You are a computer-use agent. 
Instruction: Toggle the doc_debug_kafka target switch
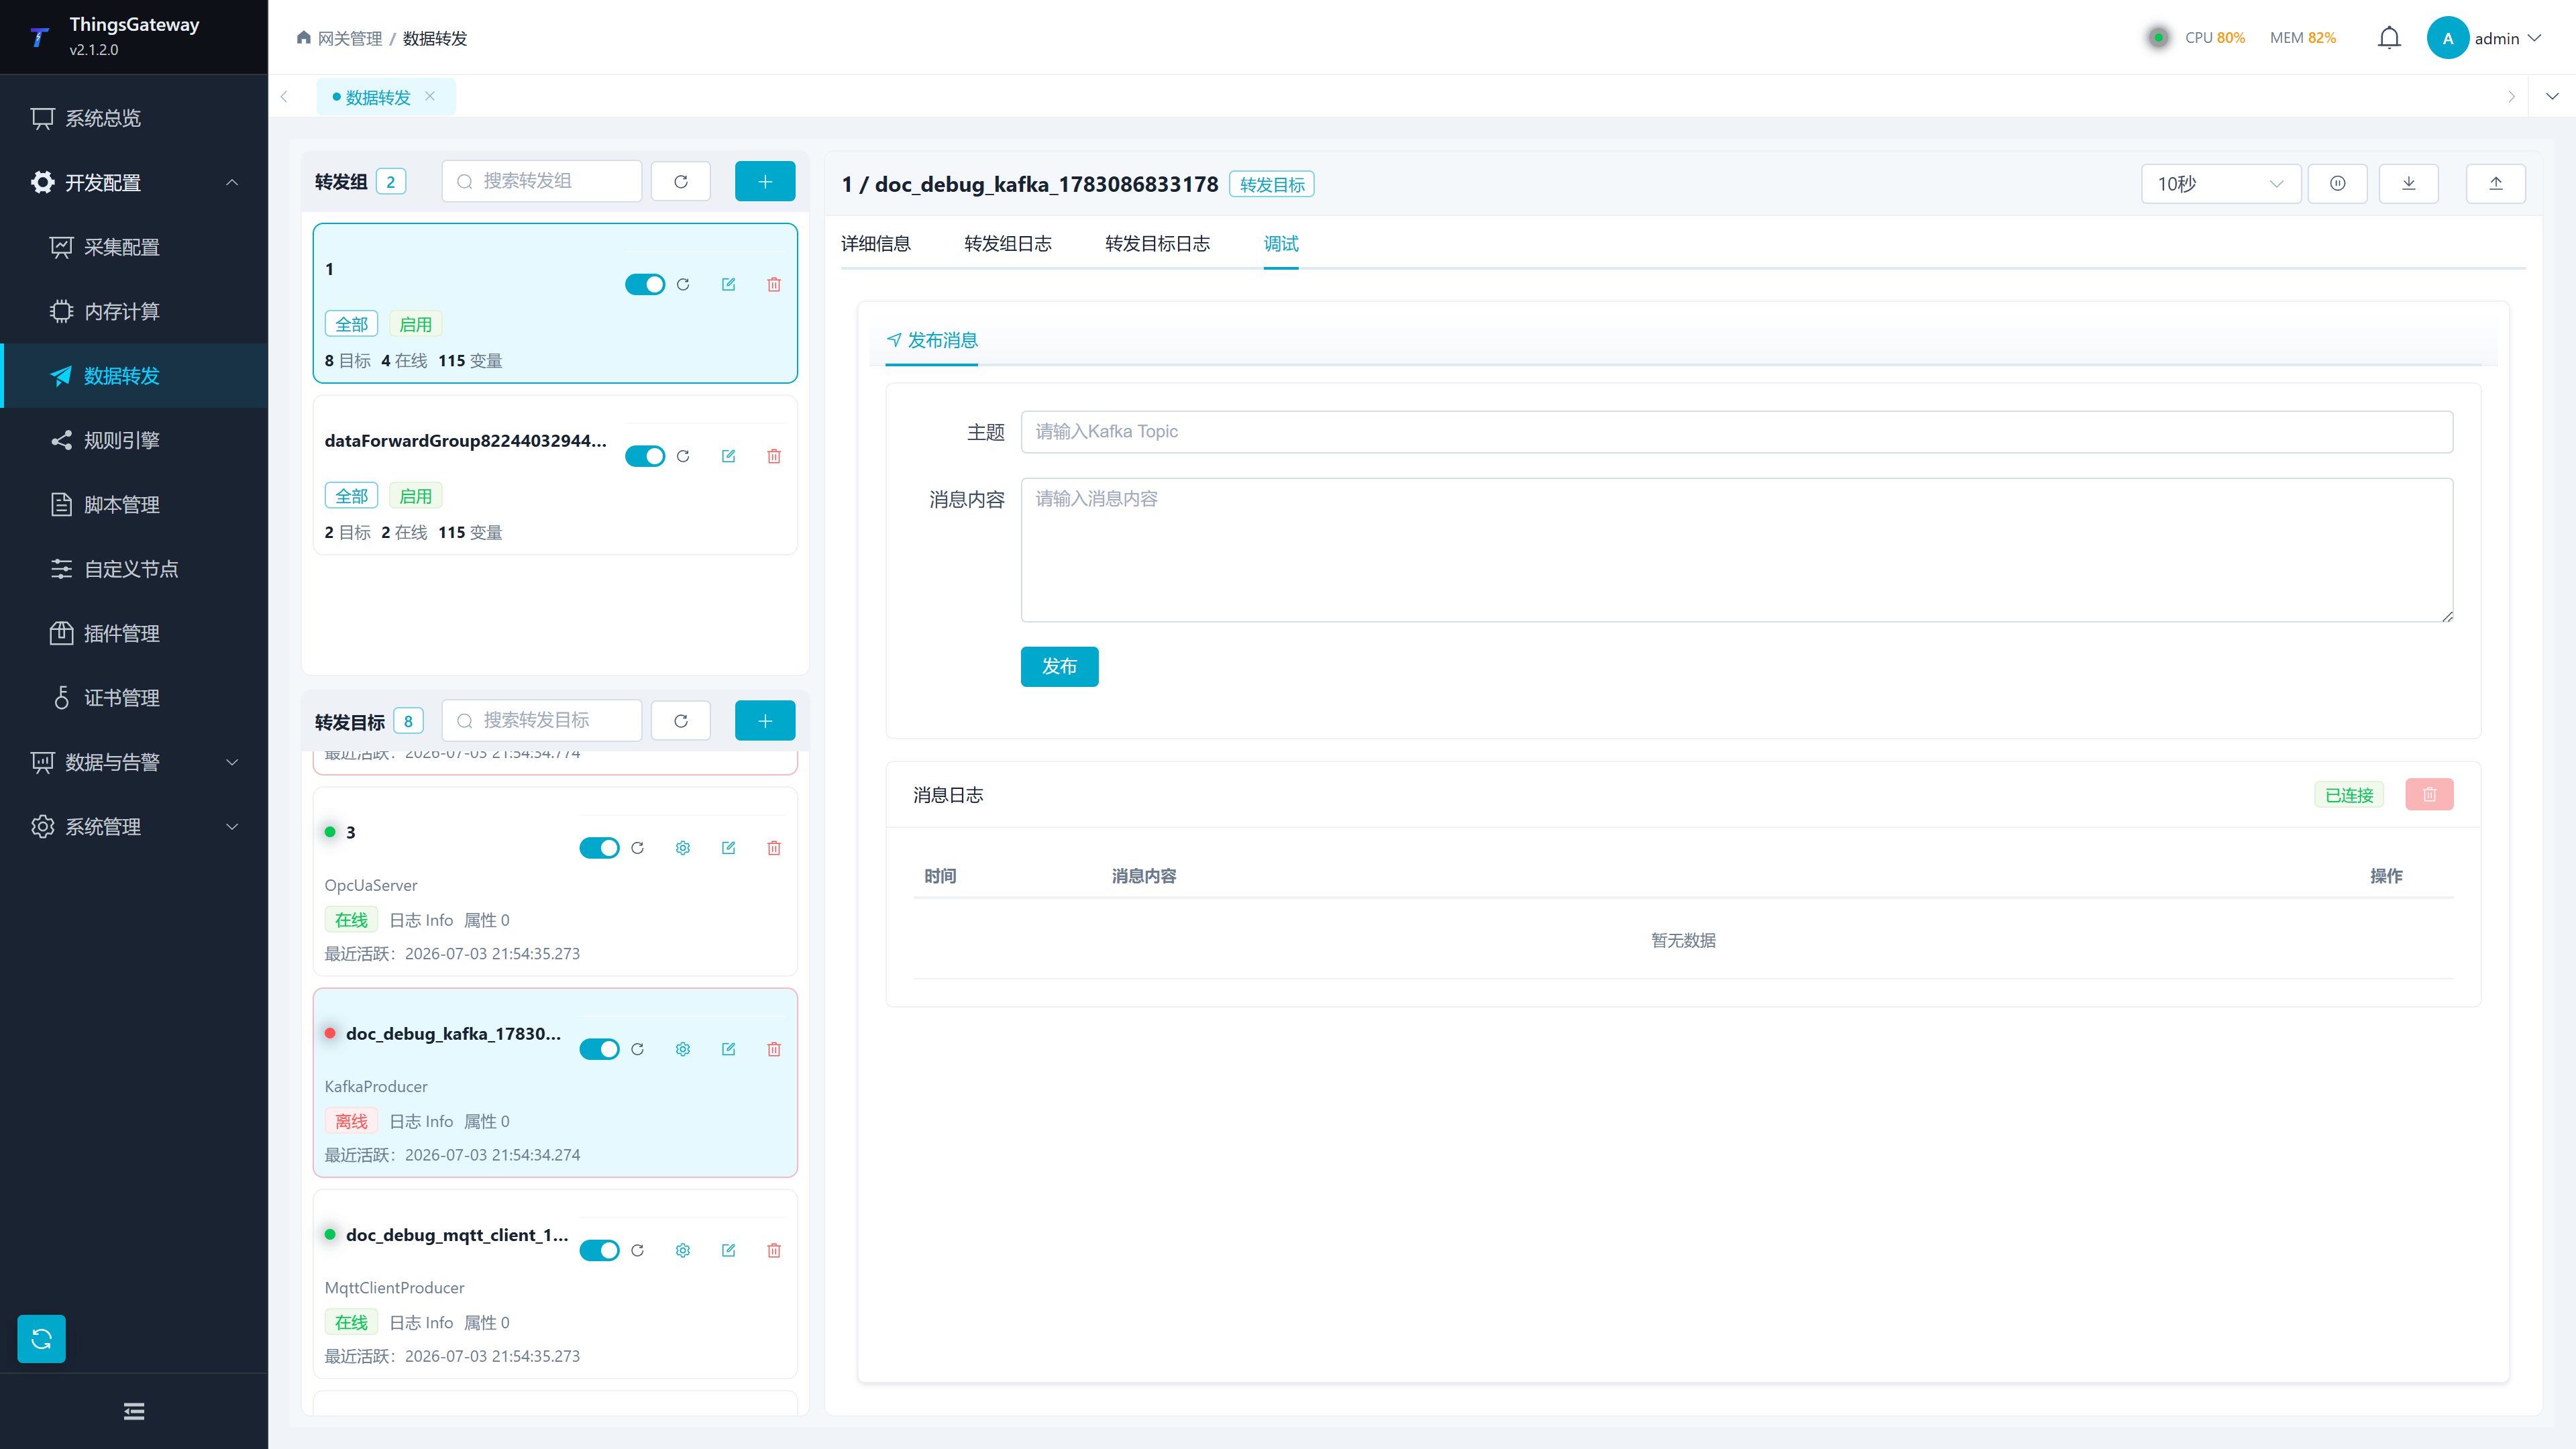599,1049
